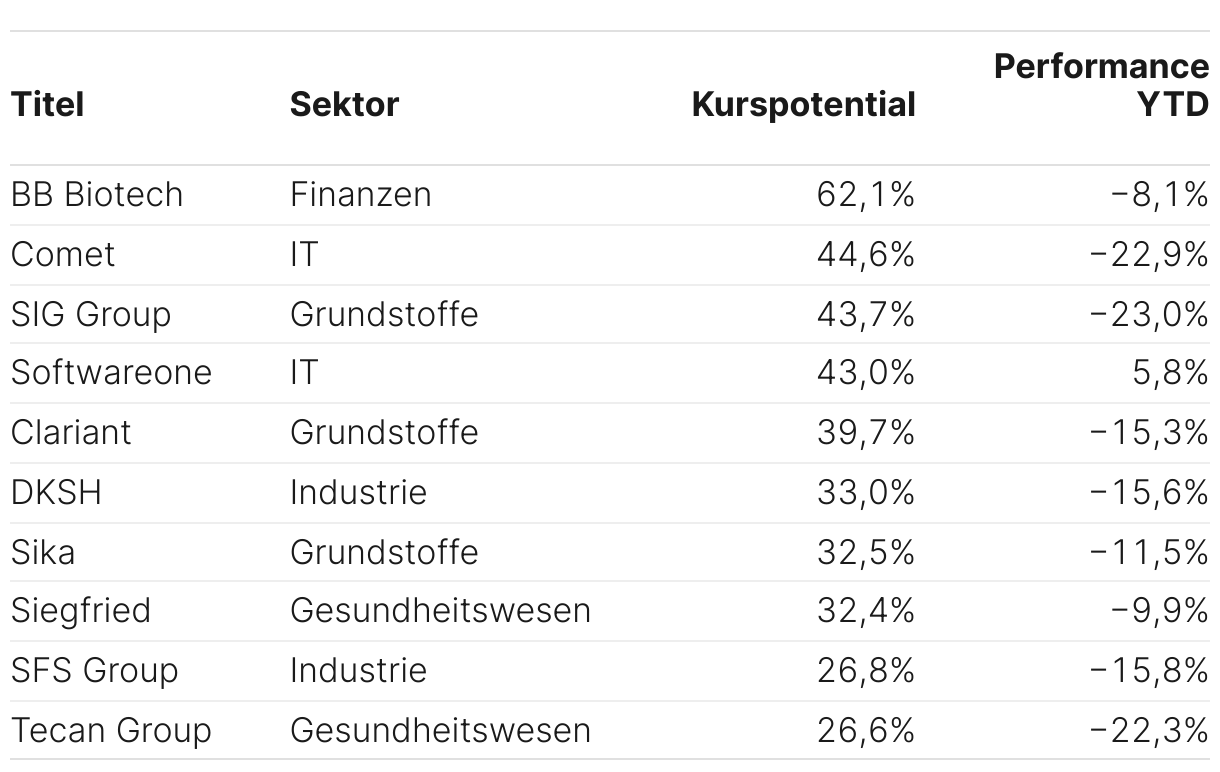Image resolution: width=1220 pixels, height=772 pixels.
Task: Select the BB Biotech row title
Action: [x=97, y=195]
